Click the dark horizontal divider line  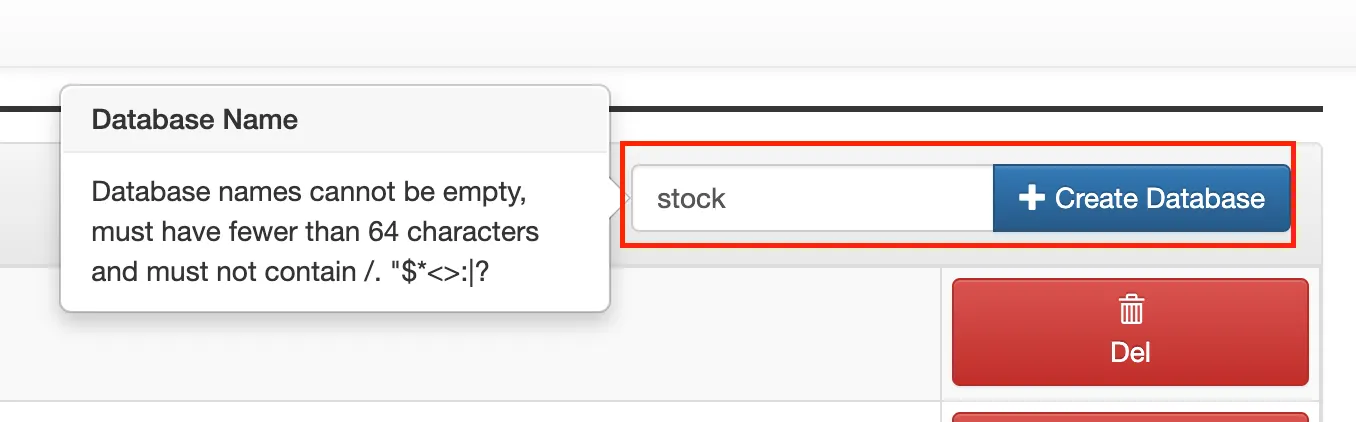point(960,108)
